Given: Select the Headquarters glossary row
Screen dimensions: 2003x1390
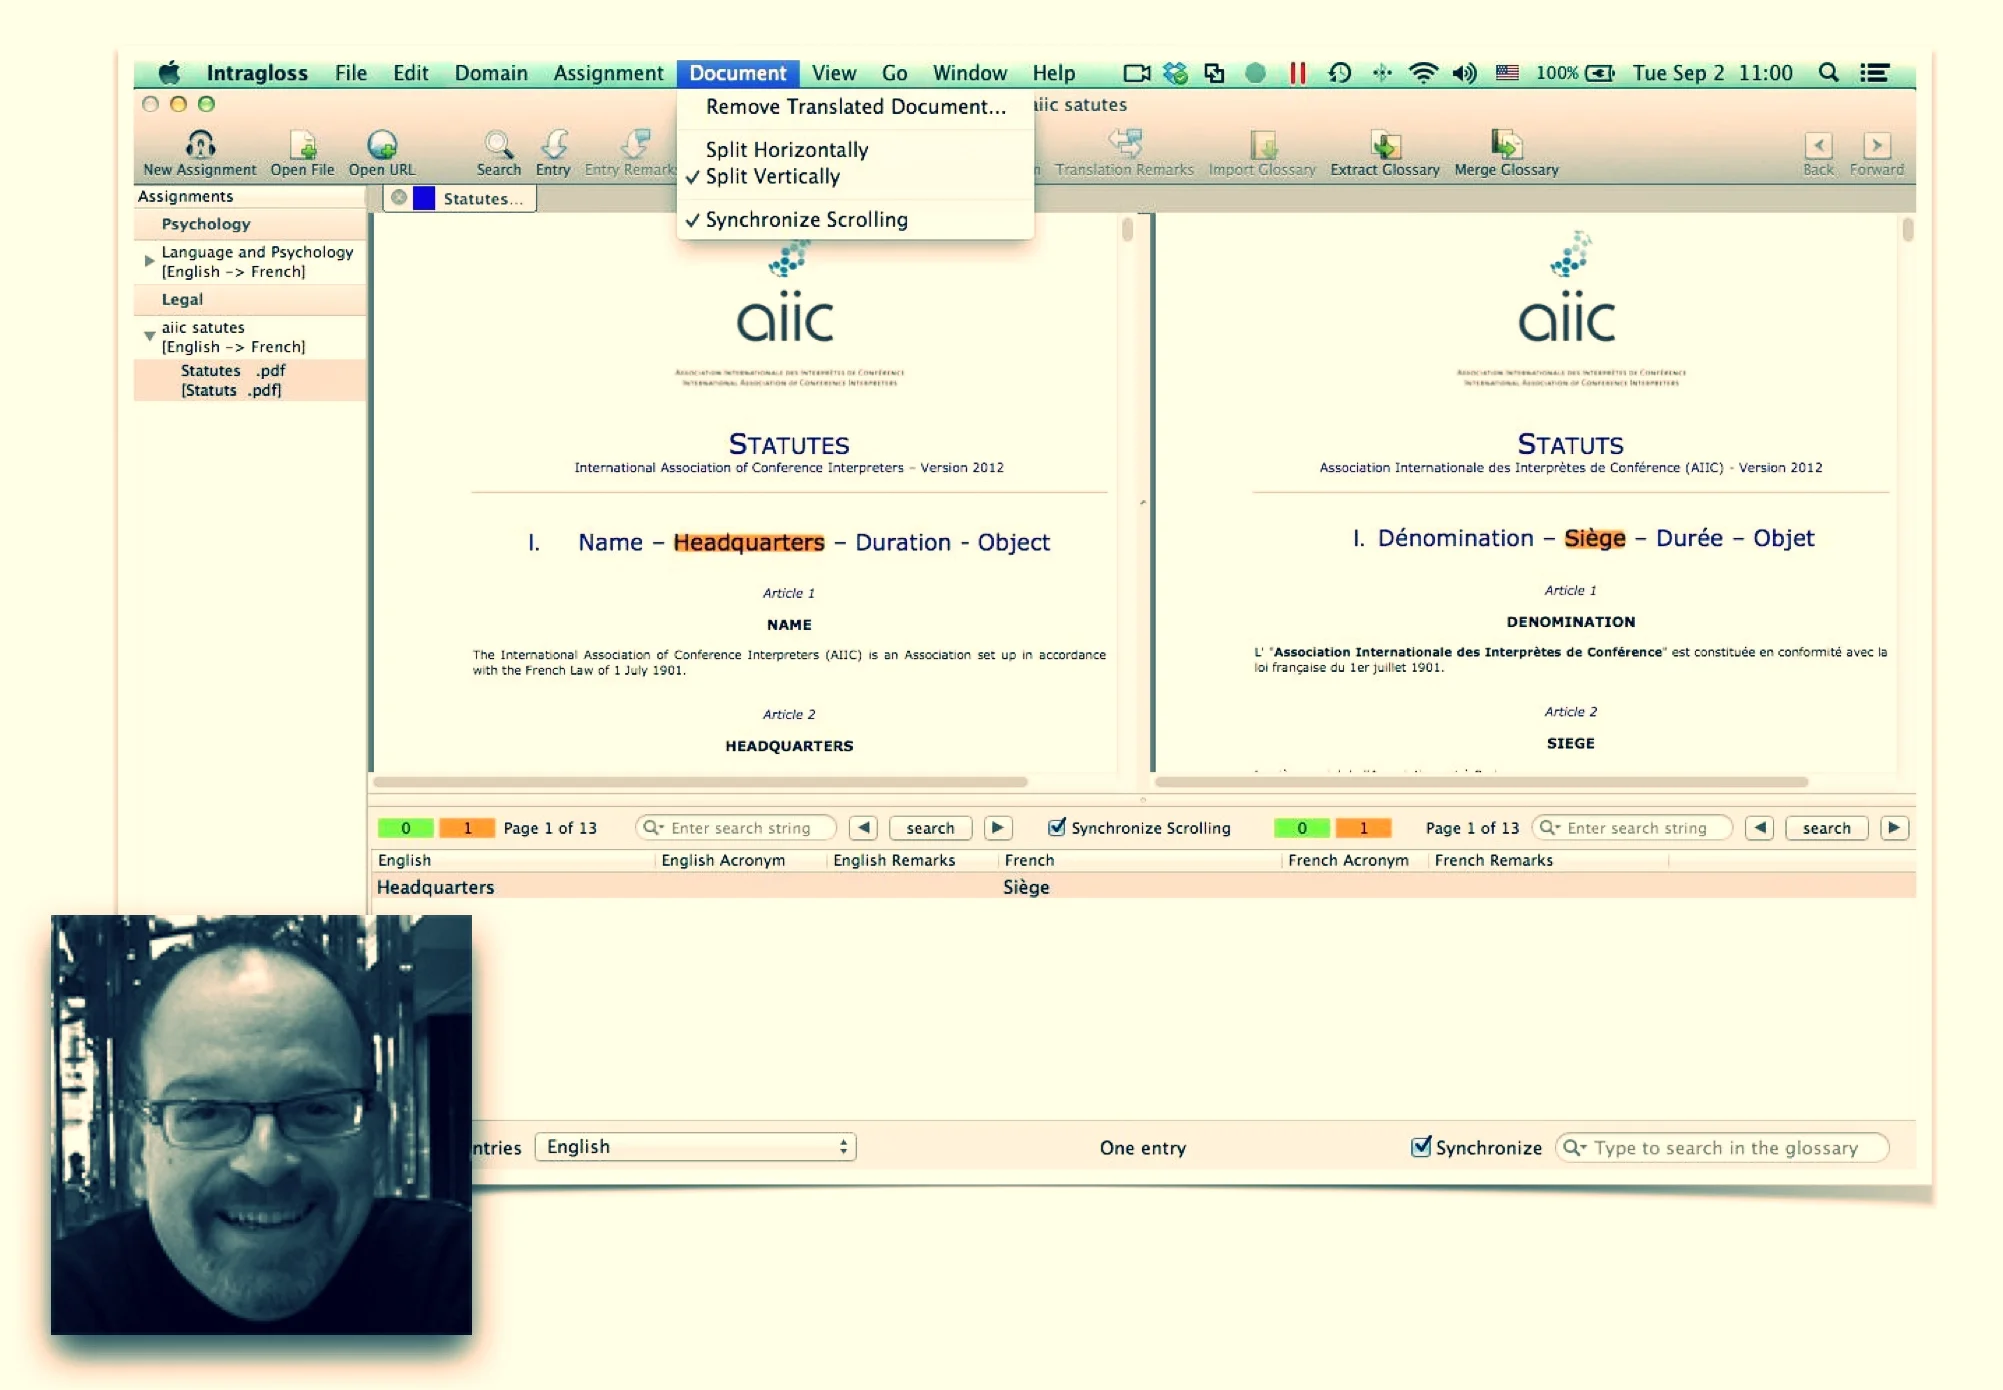Looking at the screenshot, I should point(1142,887).
